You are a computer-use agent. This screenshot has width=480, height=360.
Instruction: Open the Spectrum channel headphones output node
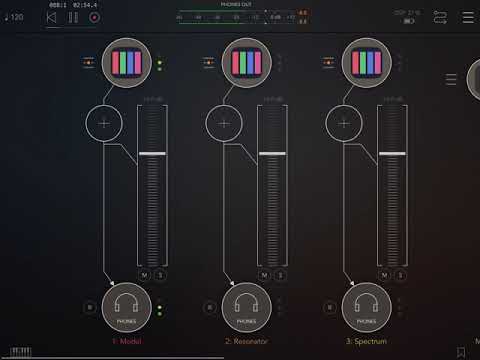(367, 308)
